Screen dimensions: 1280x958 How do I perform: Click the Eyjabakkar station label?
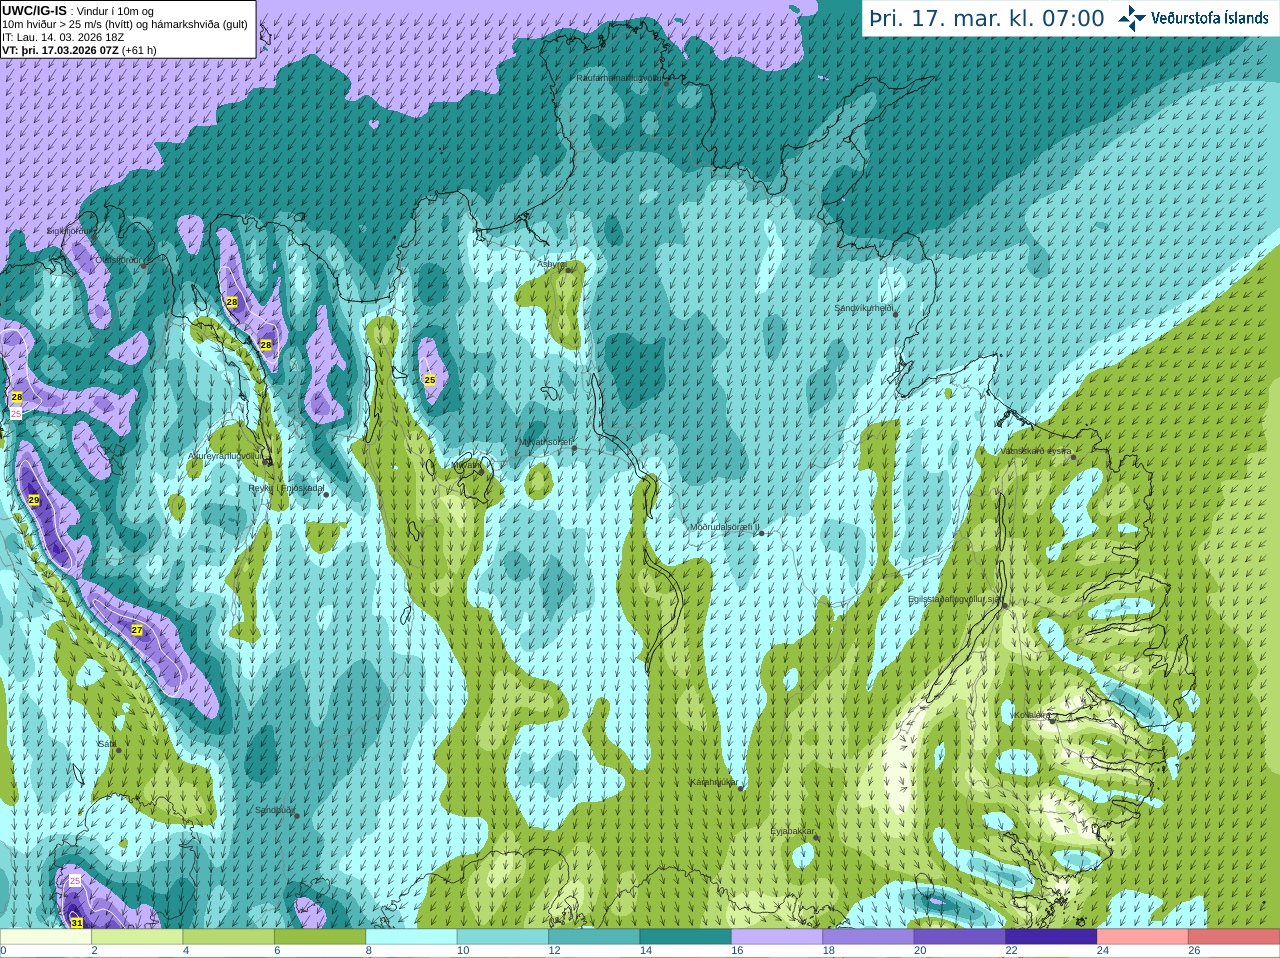click(x=793, y=831)
